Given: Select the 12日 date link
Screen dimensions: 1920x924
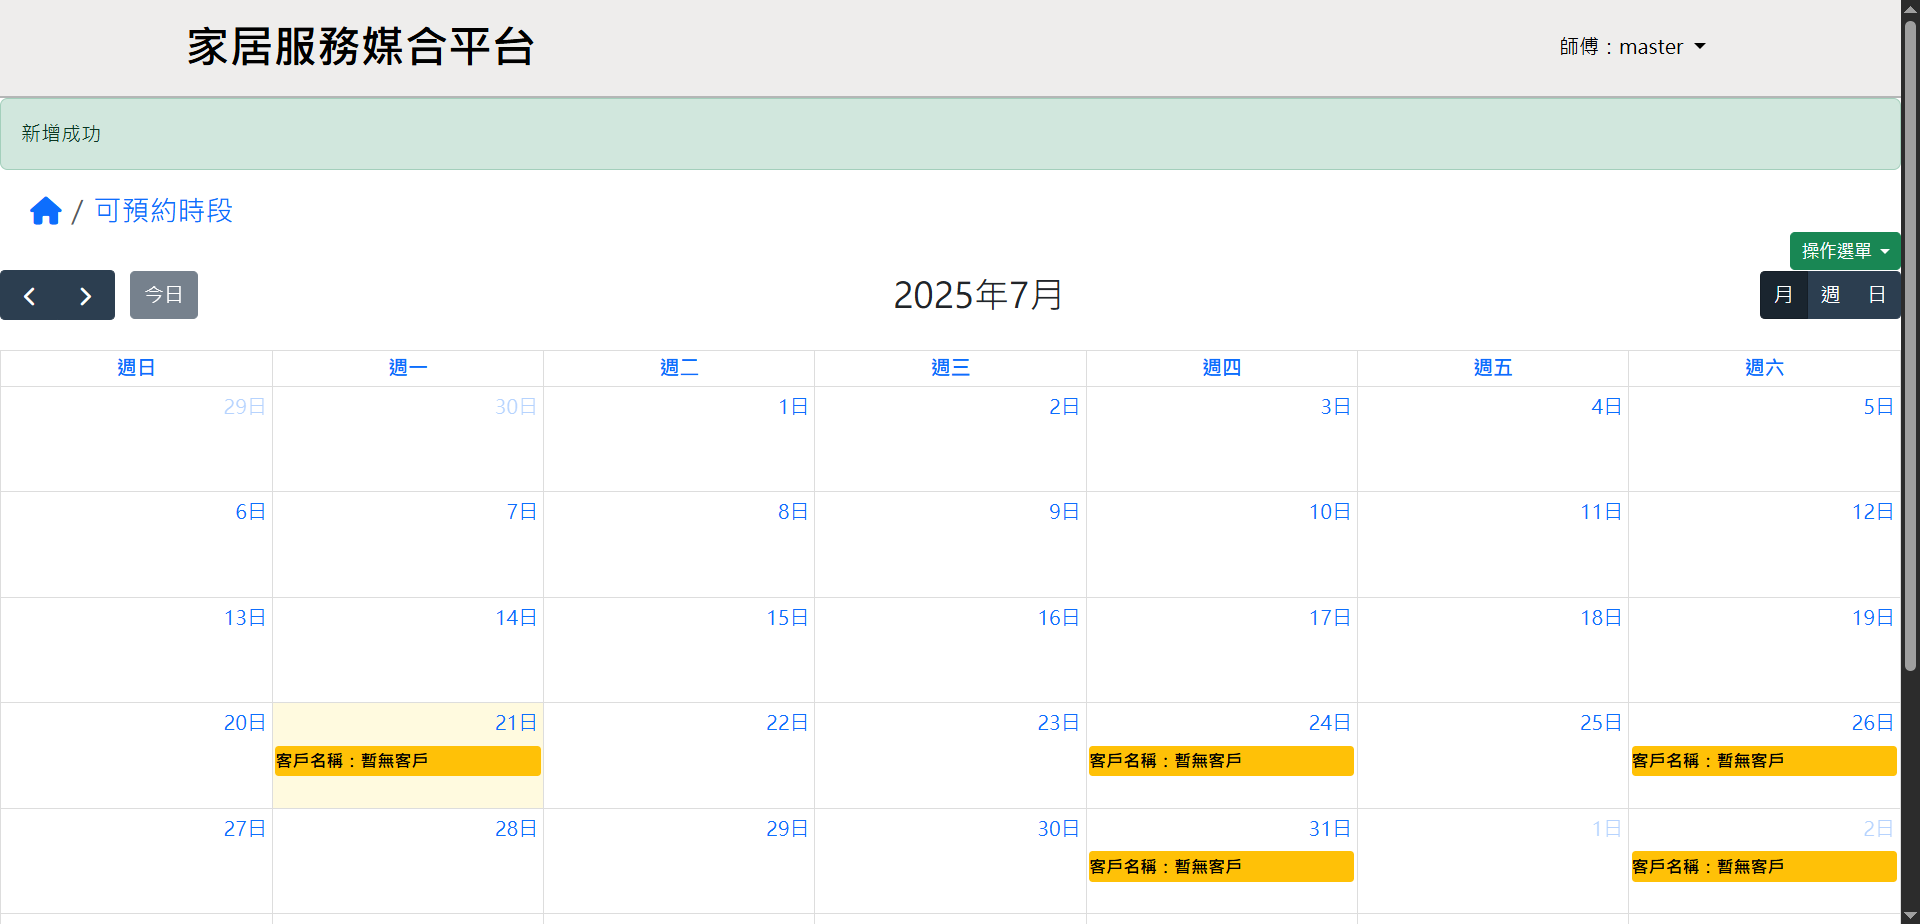Looking at the screenshot, I should (x=1873, y=512).
